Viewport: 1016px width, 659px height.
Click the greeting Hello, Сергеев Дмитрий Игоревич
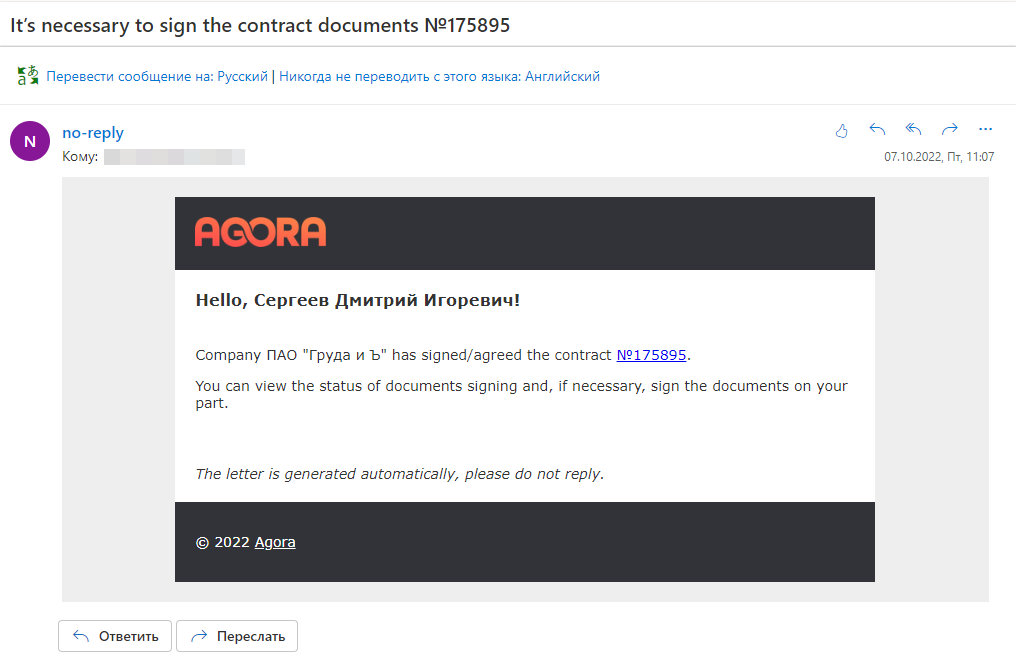(x=358, y=300)
